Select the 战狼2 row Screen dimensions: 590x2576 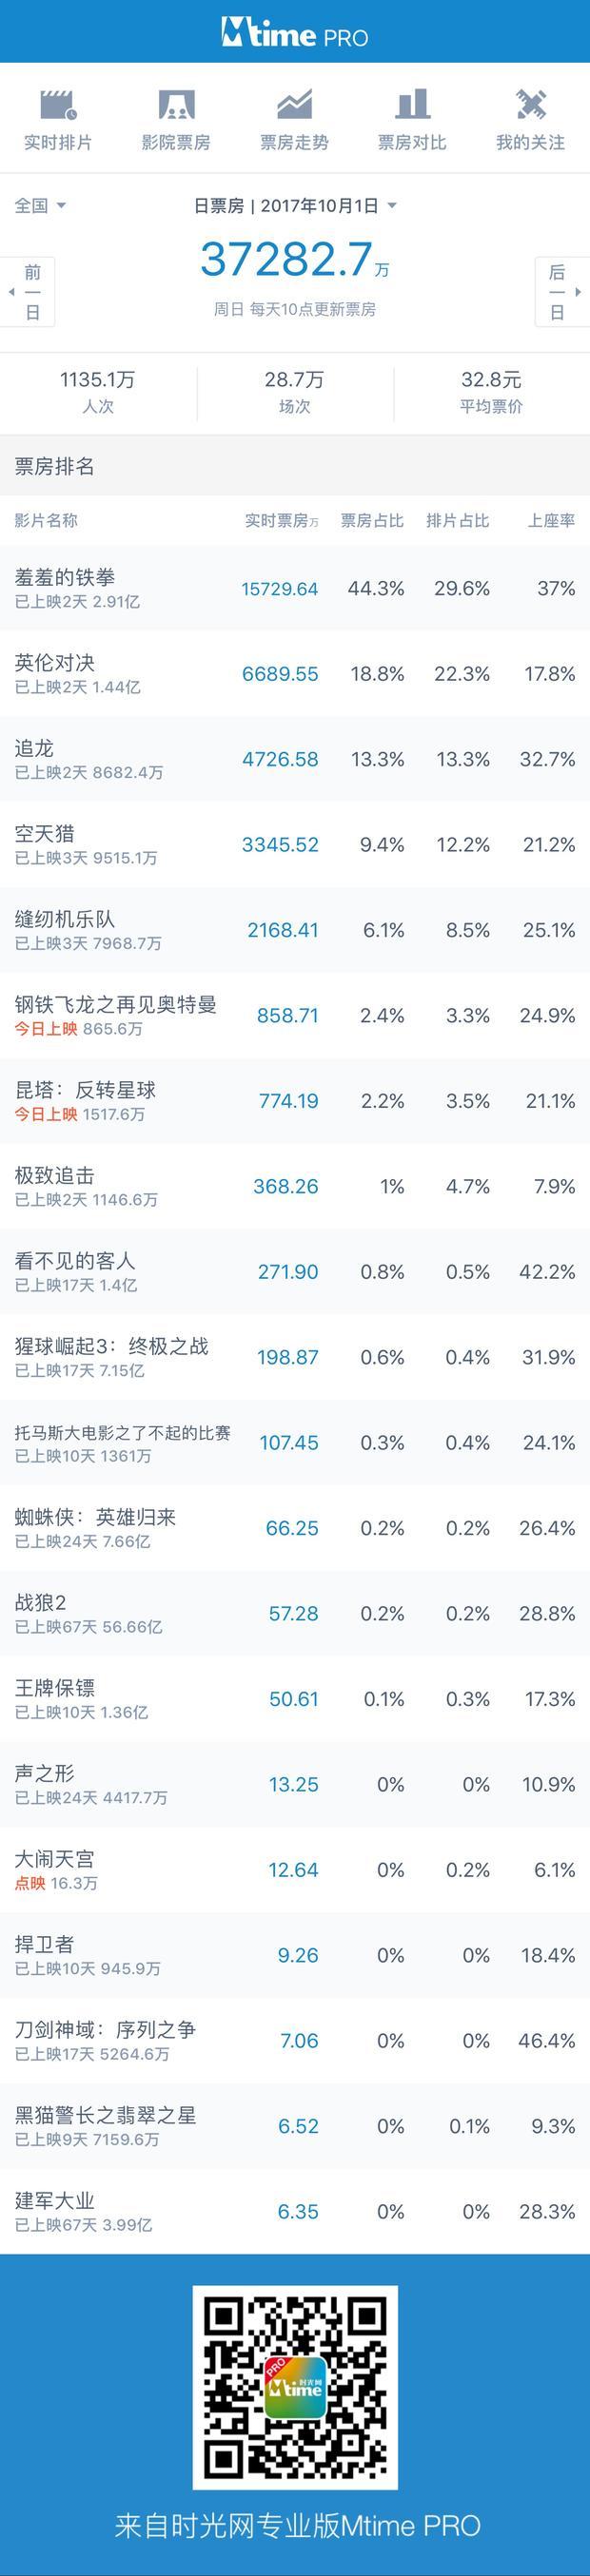(295, 1613)
